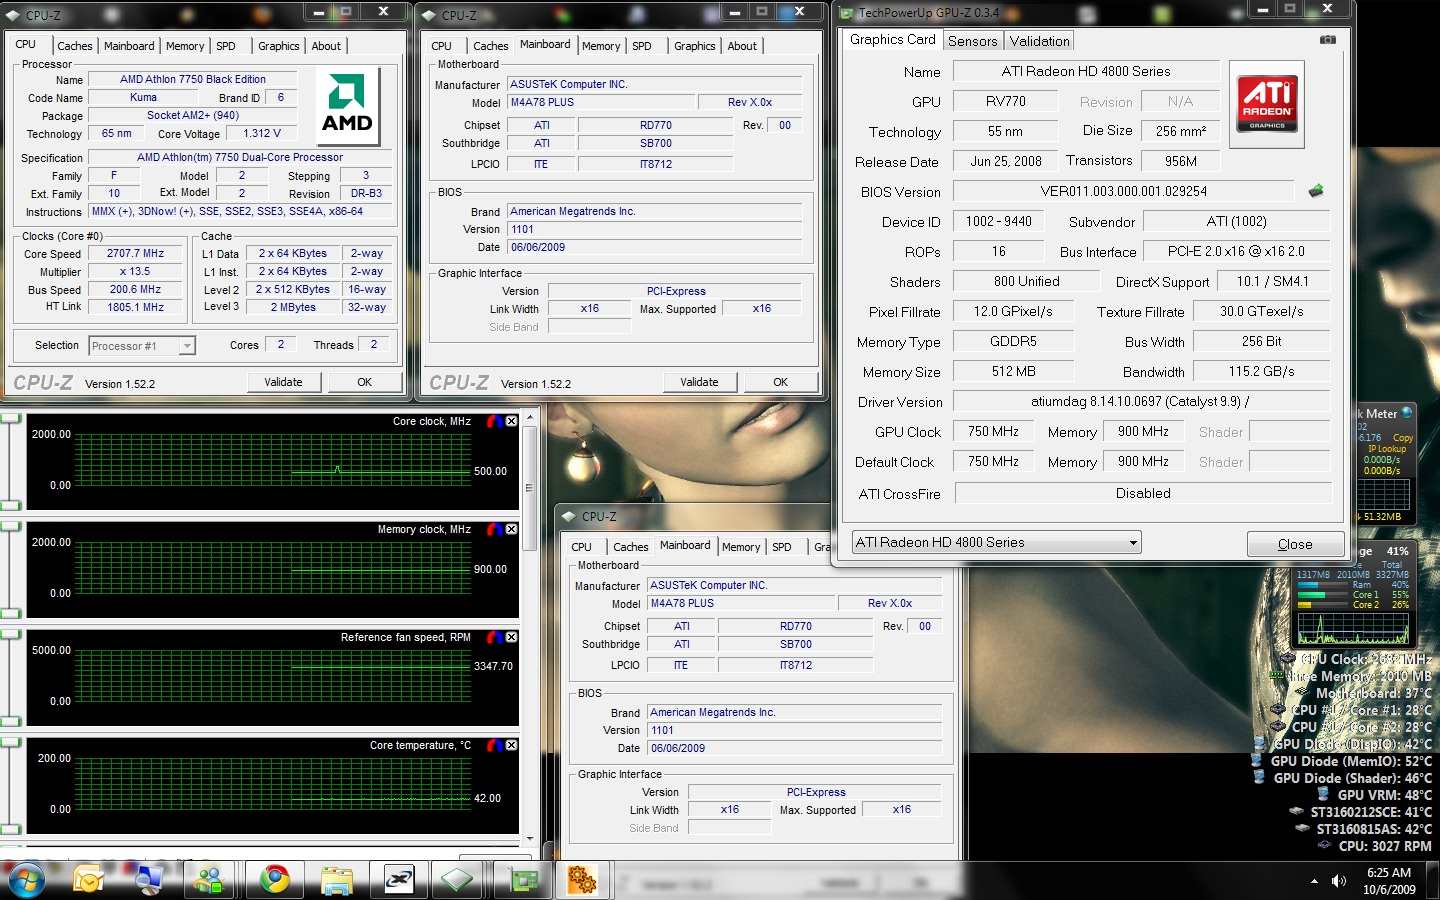Click the graph panel scroll-up arrow

coord(529,416)
